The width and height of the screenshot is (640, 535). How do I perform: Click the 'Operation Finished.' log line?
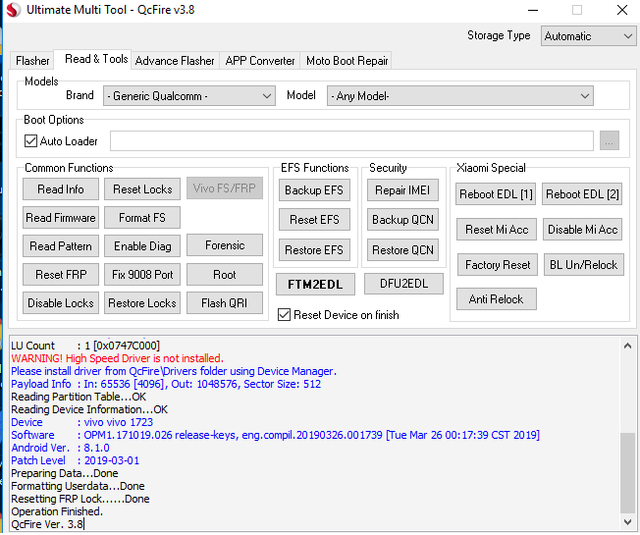(57, 512)
